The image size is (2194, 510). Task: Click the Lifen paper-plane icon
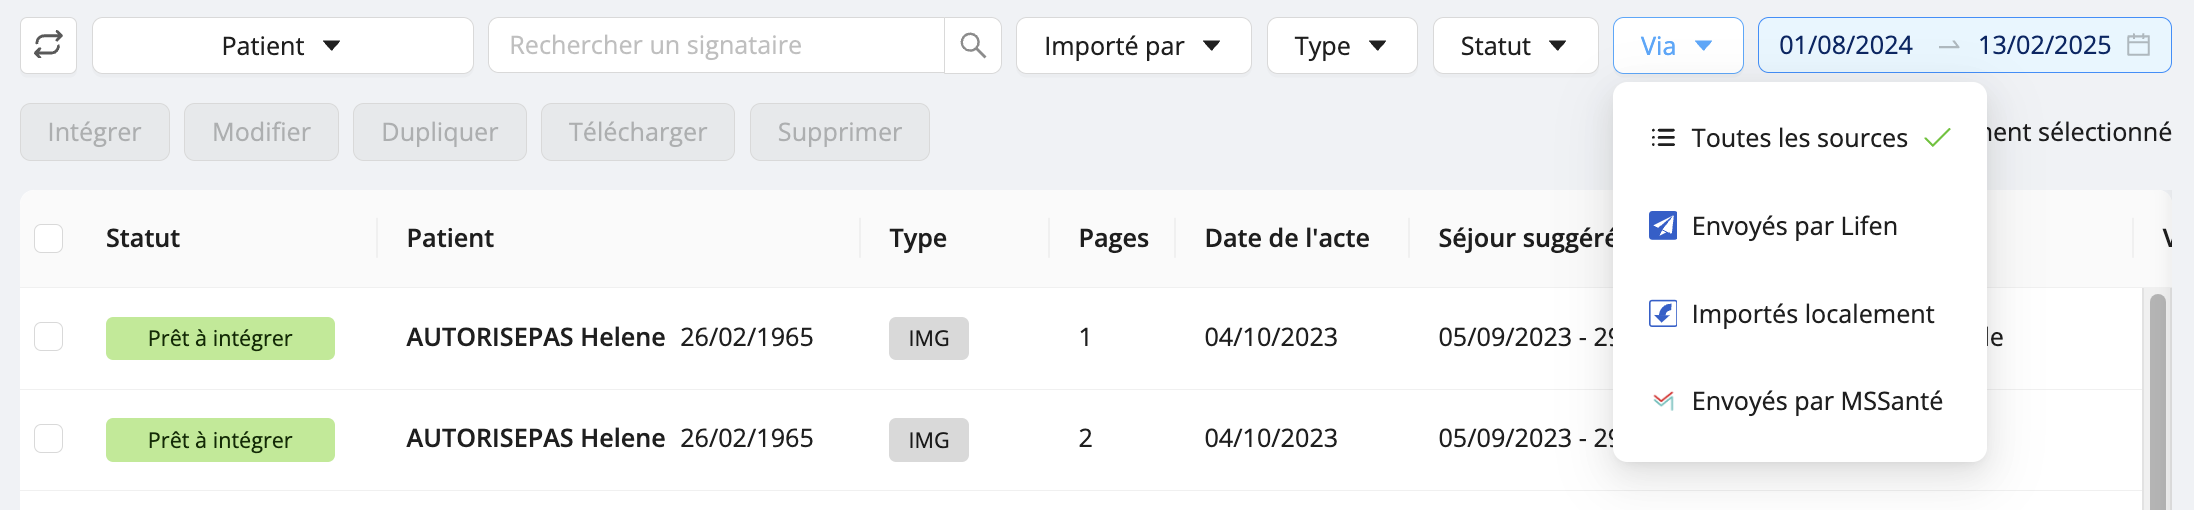tap(1662, 226)
